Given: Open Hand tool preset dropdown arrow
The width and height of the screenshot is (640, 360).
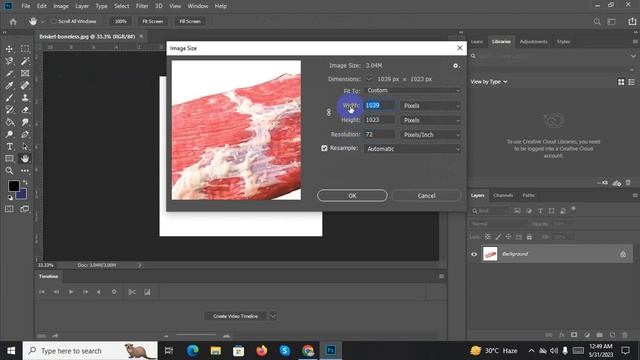Looking at the screenshot, I should (x=42, y=22).
